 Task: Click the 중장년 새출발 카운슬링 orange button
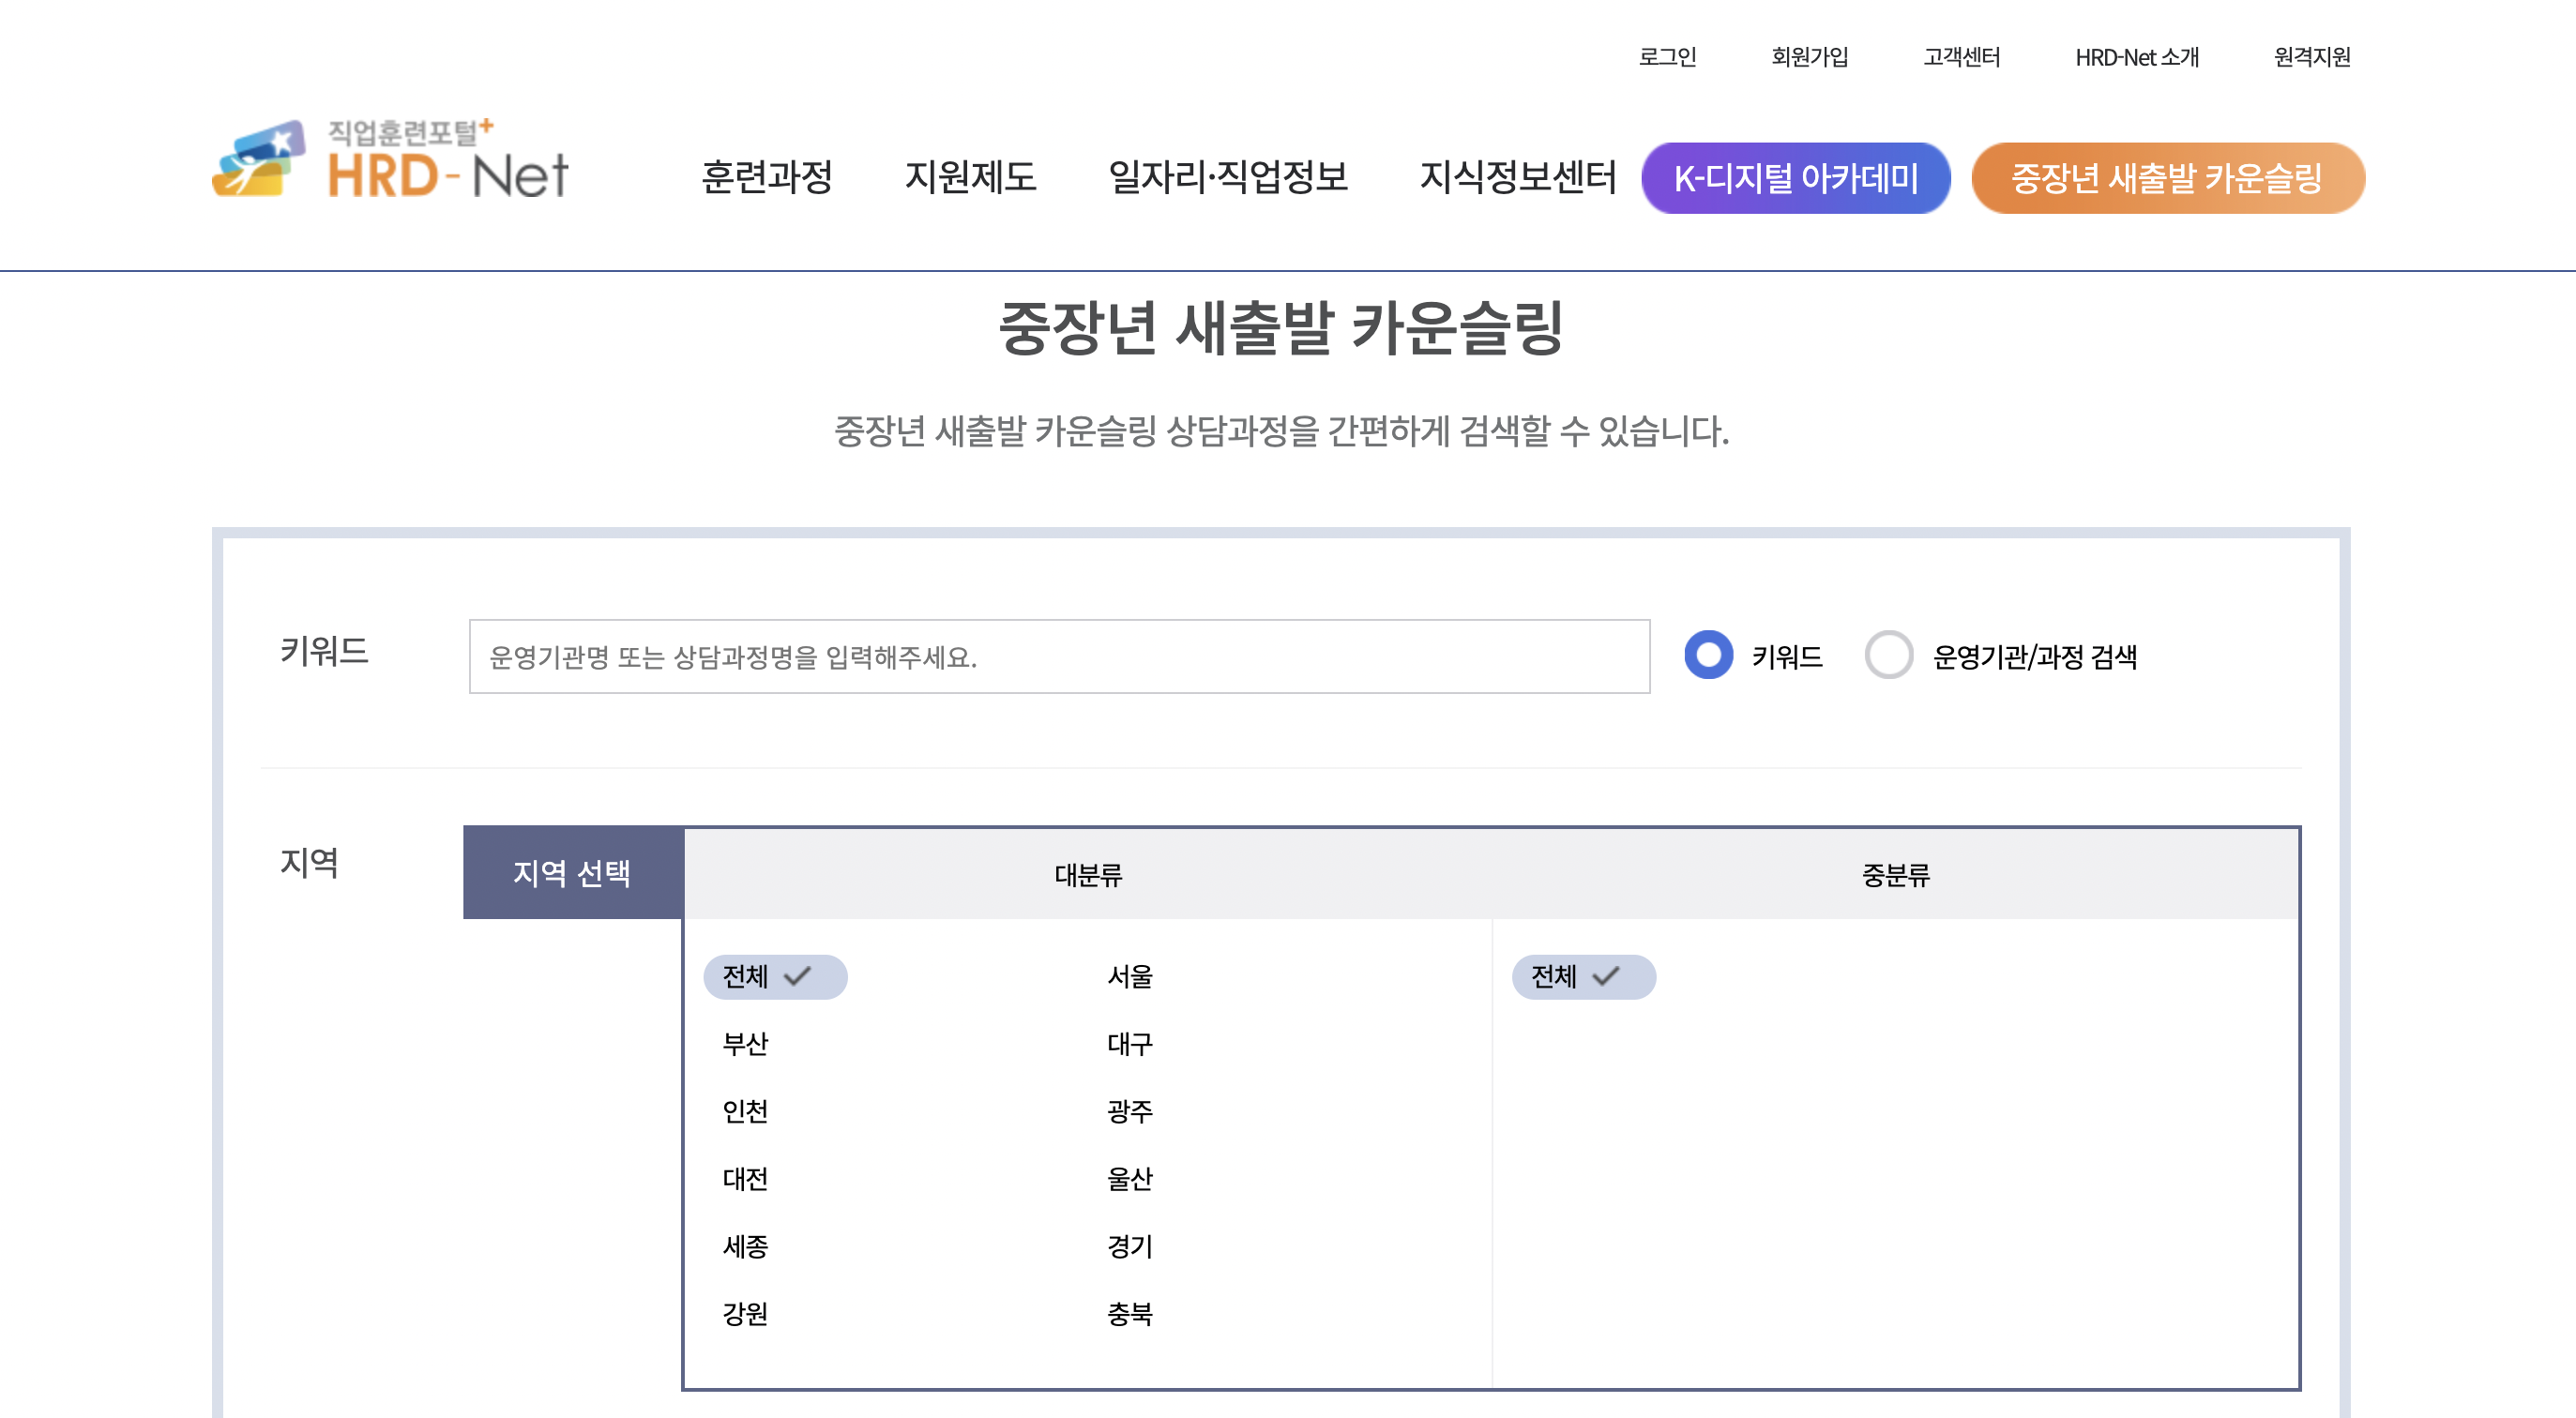(2167, 178)
